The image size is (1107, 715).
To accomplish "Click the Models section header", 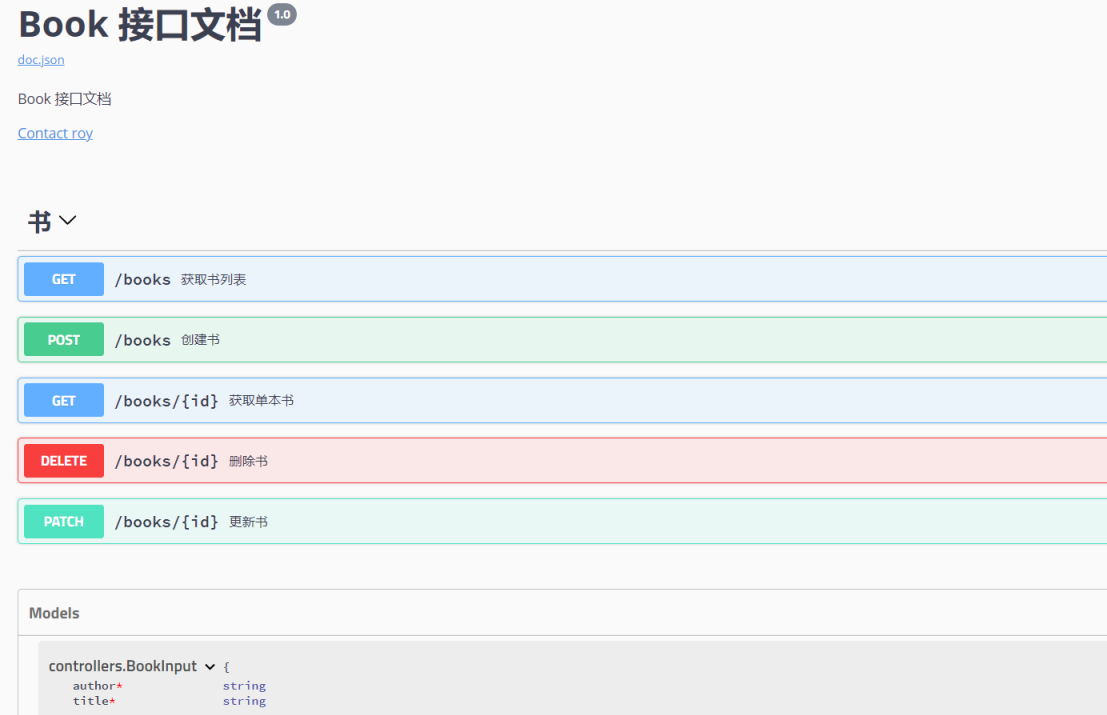I will click(54, 613).
